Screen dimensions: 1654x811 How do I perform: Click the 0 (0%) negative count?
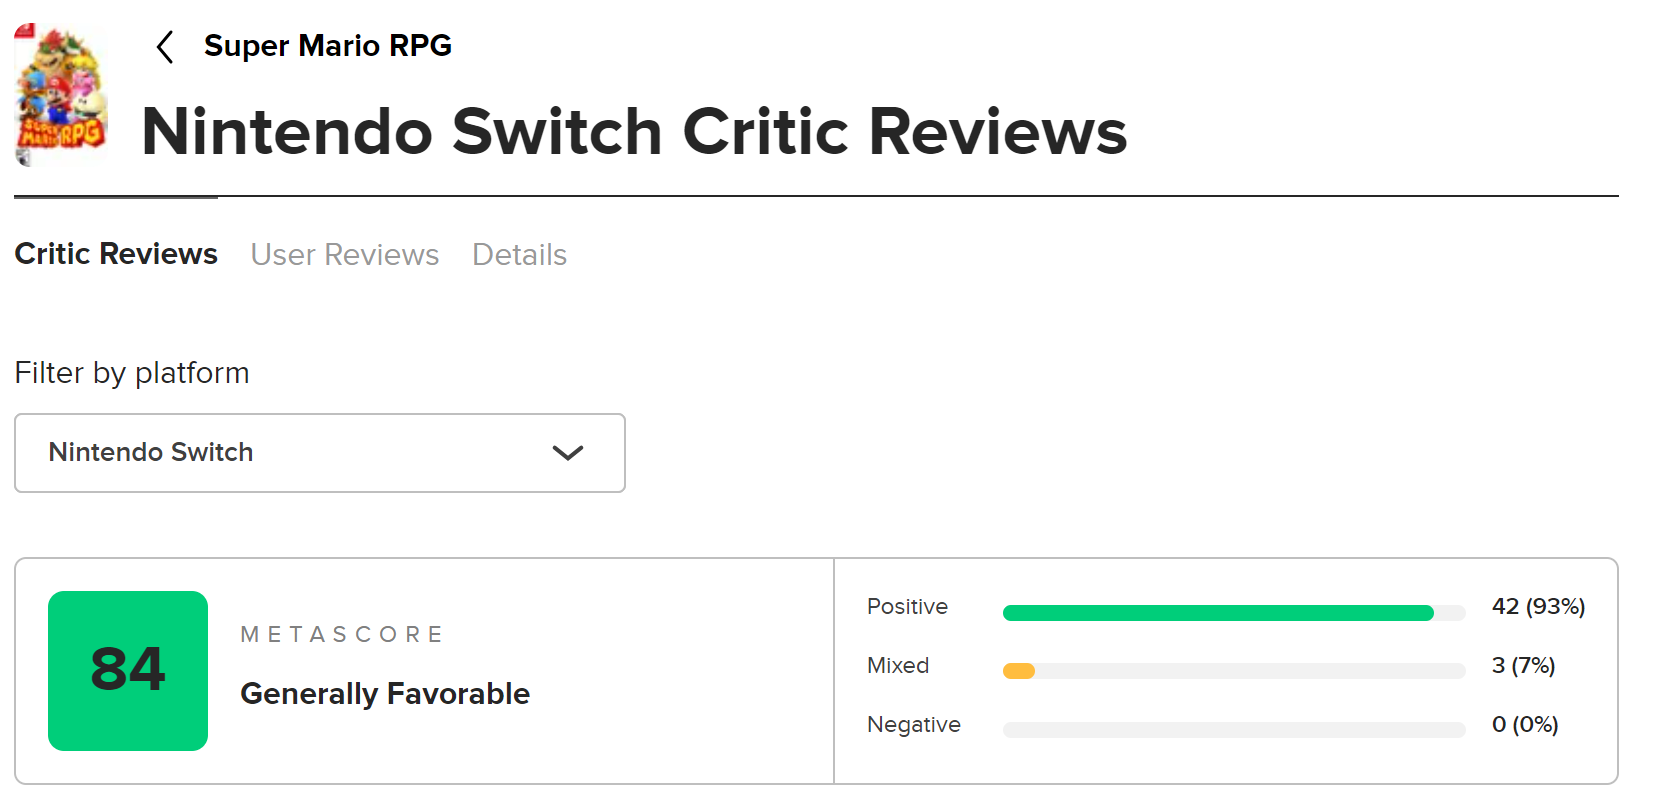point(1525,725)
